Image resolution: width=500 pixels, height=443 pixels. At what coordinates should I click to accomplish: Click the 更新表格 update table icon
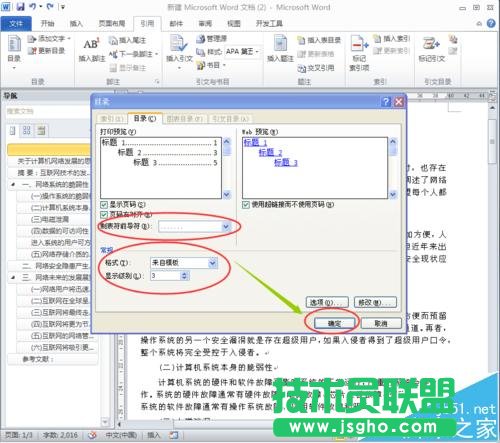click(301, 54)
